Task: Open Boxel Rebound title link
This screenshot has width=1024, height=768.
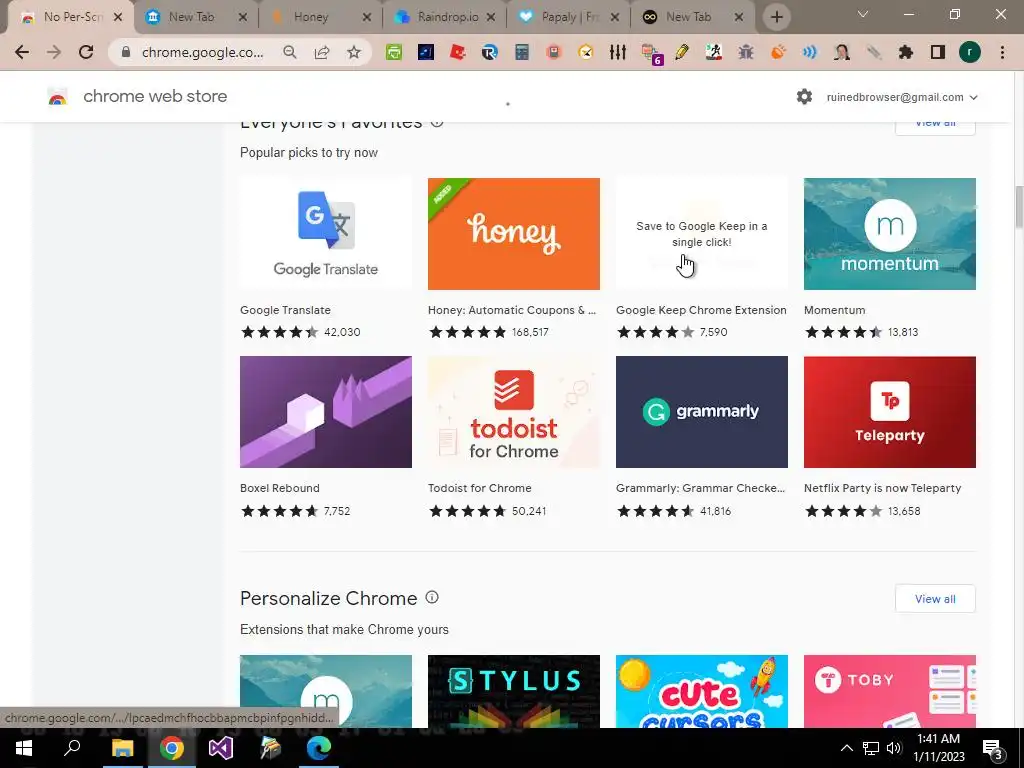Action: coord(280,488)
